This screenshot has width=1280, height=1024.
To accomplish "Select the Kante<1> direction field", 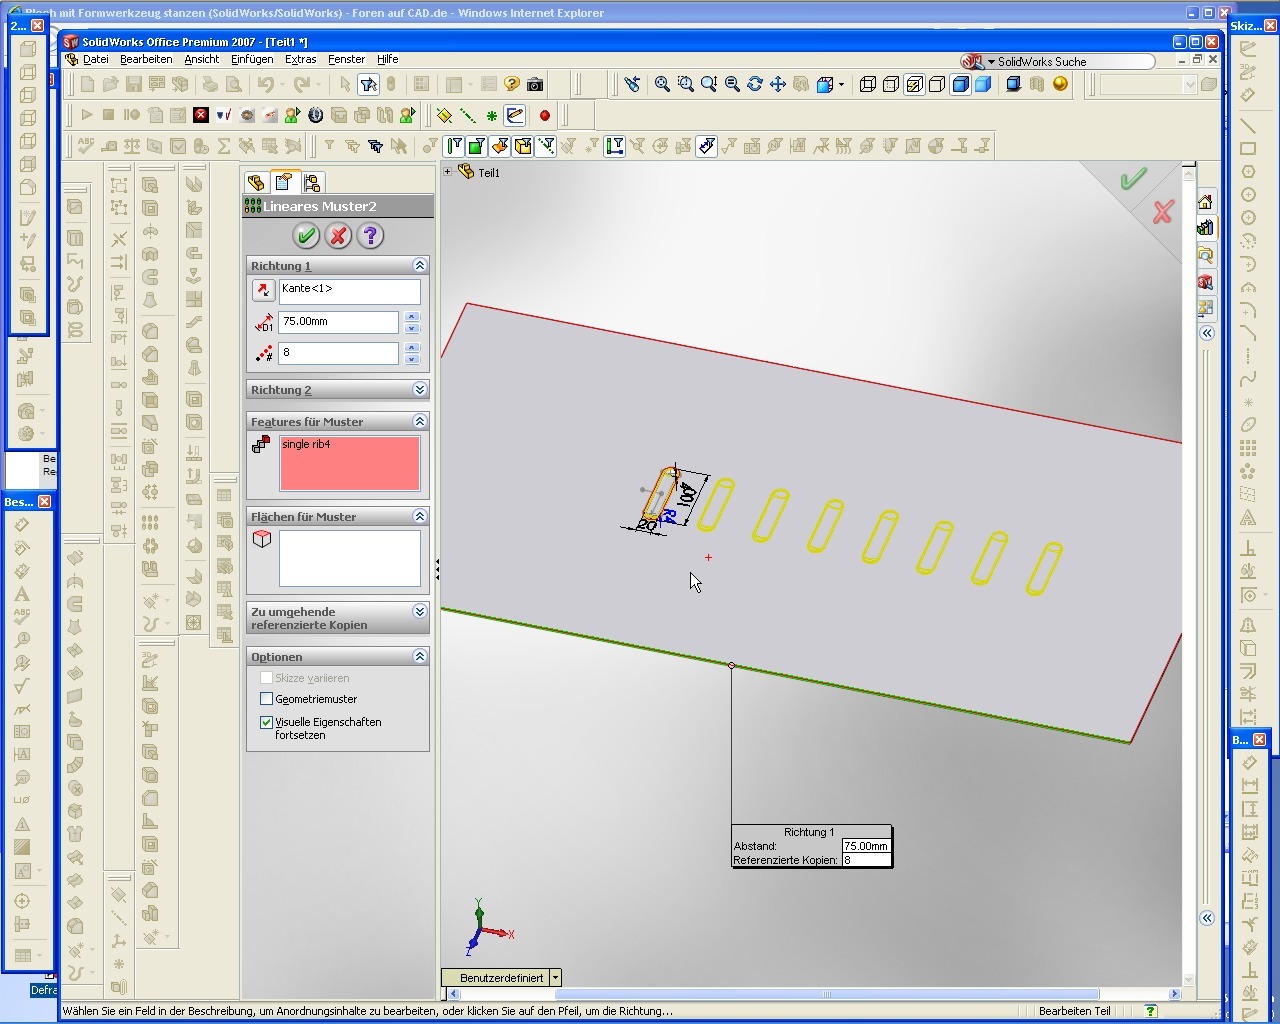I will [x=349, y=291].
